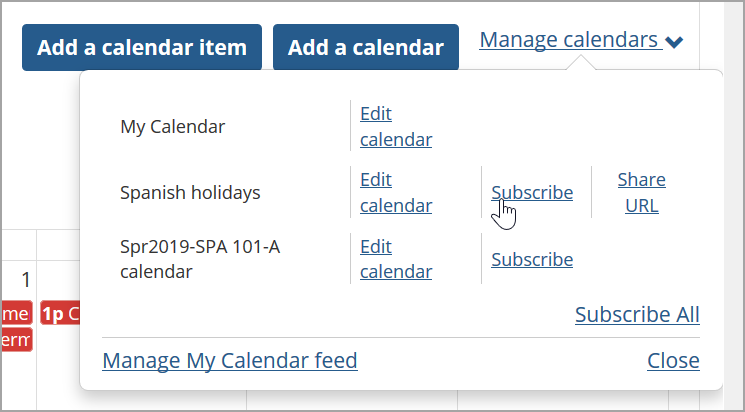
Task: Open Manage My Calendar feed
Action: click(x=229, y=361)
